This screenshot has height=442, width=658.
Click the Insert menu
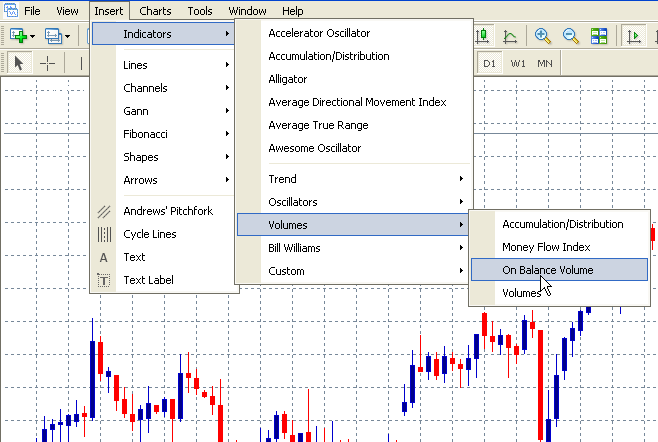tap(109, 10)
